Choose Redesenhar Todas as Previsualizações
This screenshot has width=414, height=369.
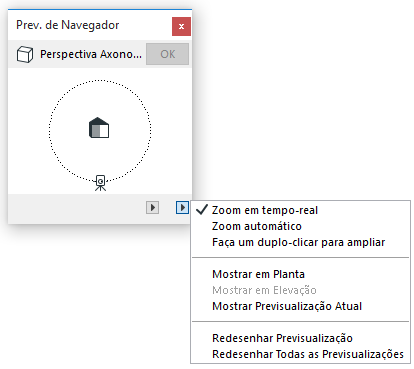point(300,354)
